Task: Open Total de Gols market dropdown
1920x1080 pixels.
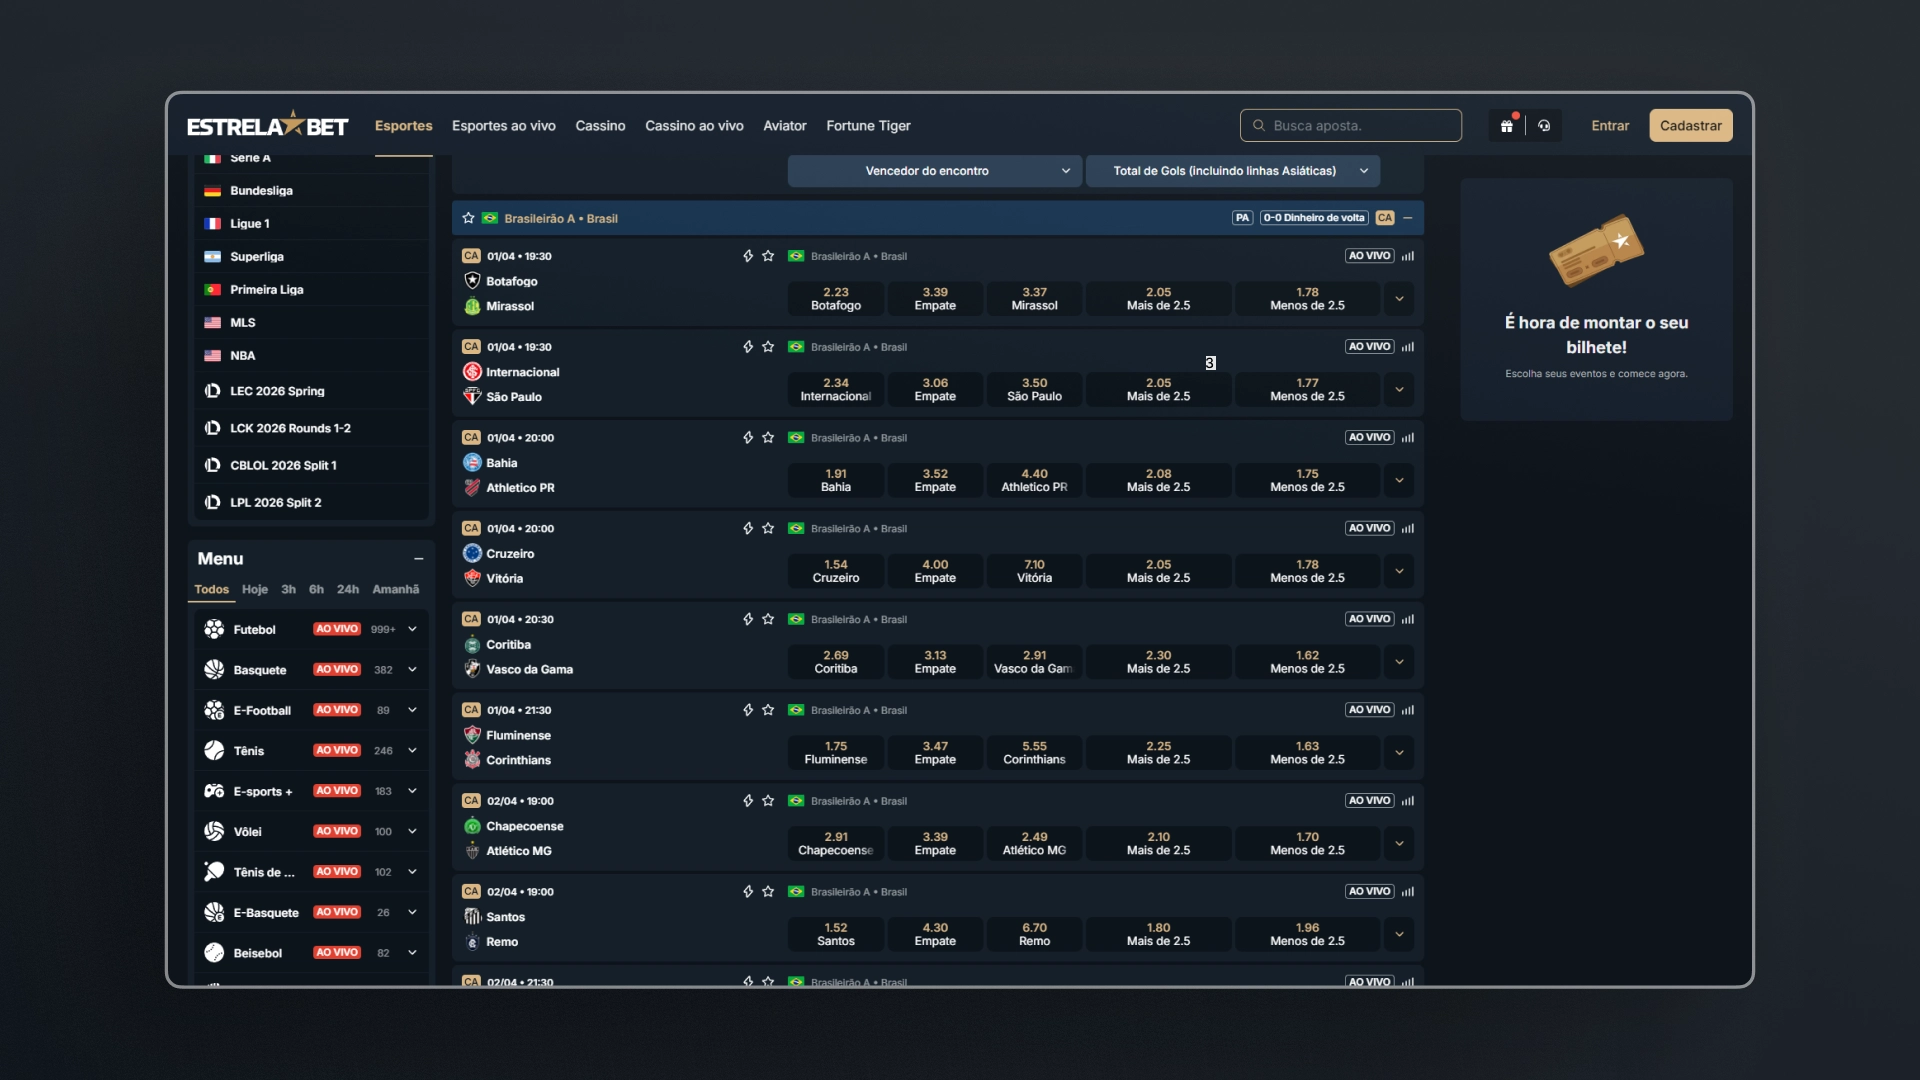Action: pos(1233,171)
